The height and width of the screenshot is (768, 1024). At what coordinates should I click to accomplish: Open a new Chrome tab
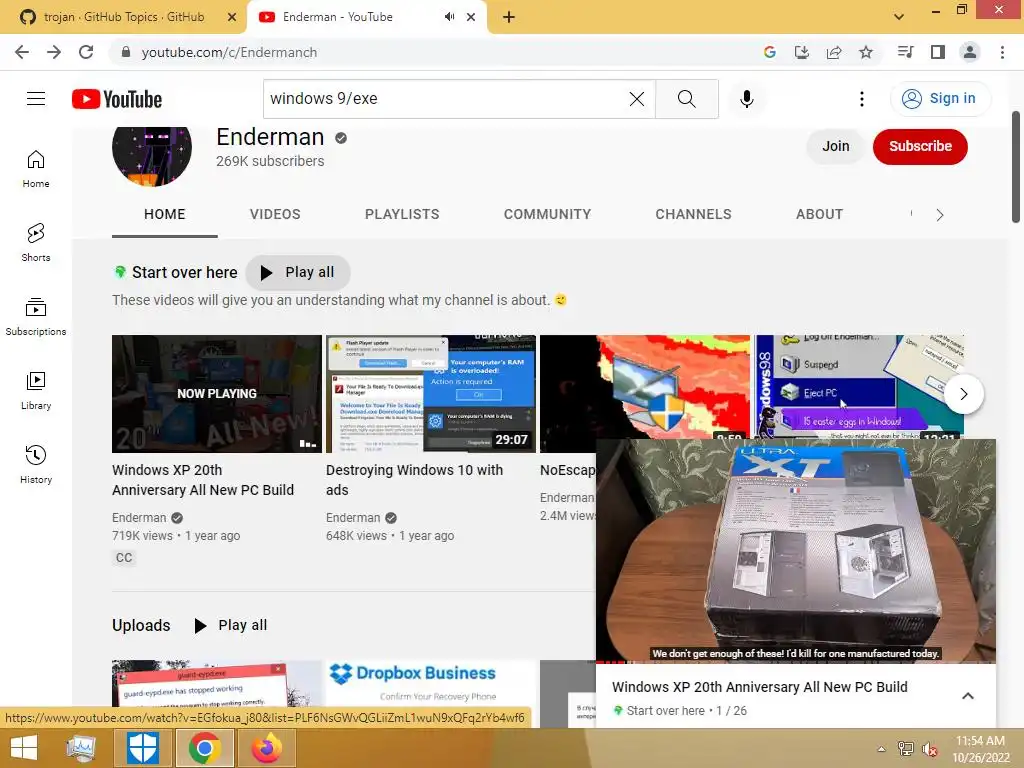[509, 17]
